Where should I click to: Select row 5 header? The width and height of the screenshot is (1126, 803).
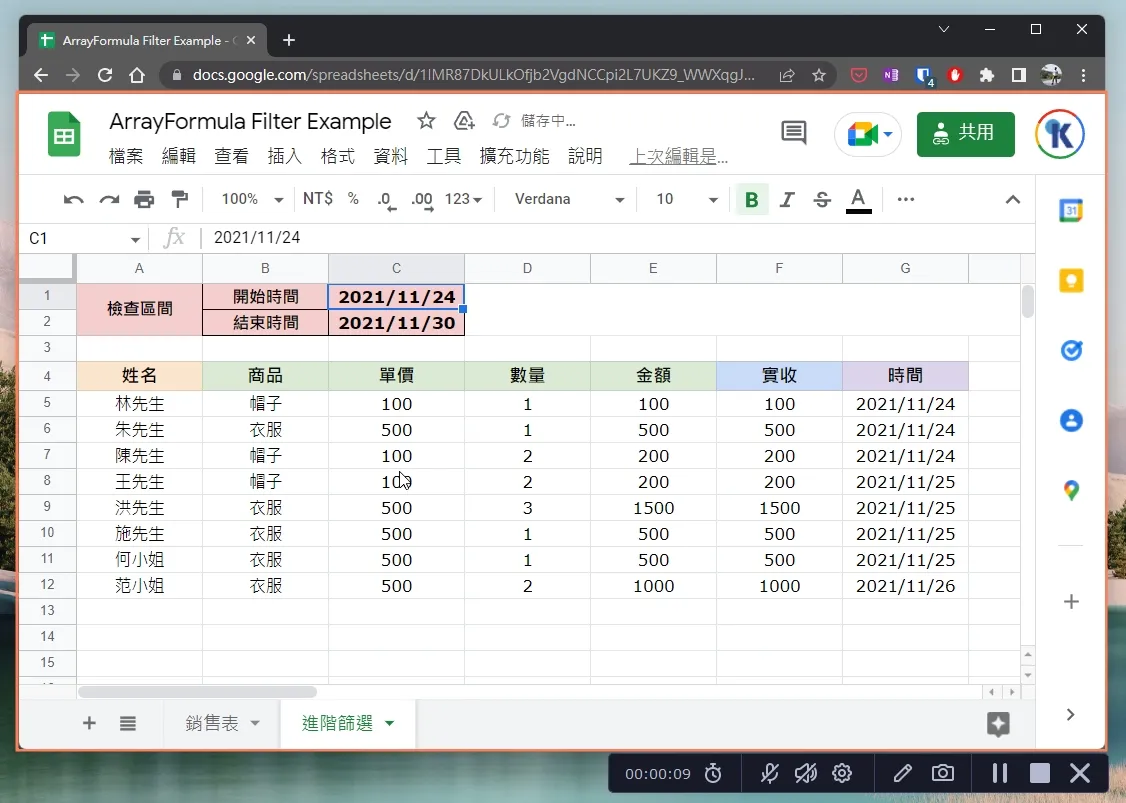pyautogui.click(x=47, y=403)
